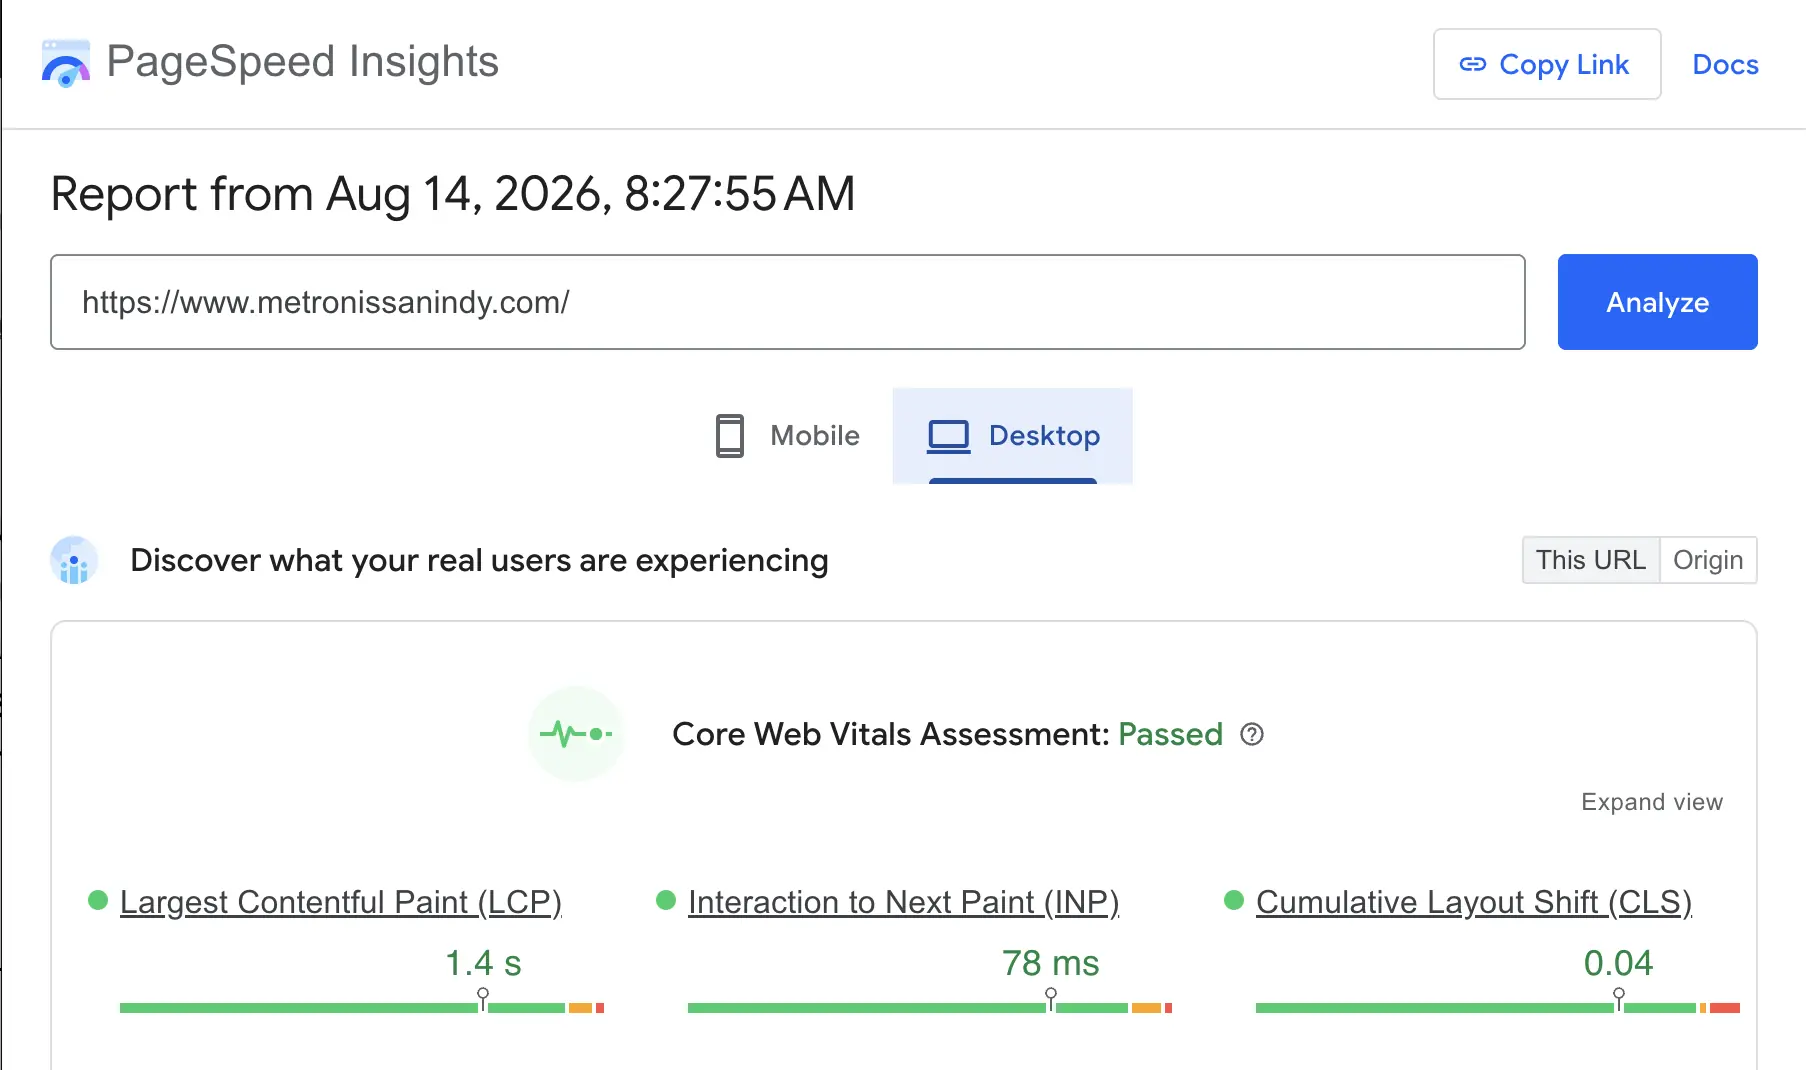This screenshot has width=1806, height=1070.
Task: Click the real users experience icon
Action: coord(74,560)
